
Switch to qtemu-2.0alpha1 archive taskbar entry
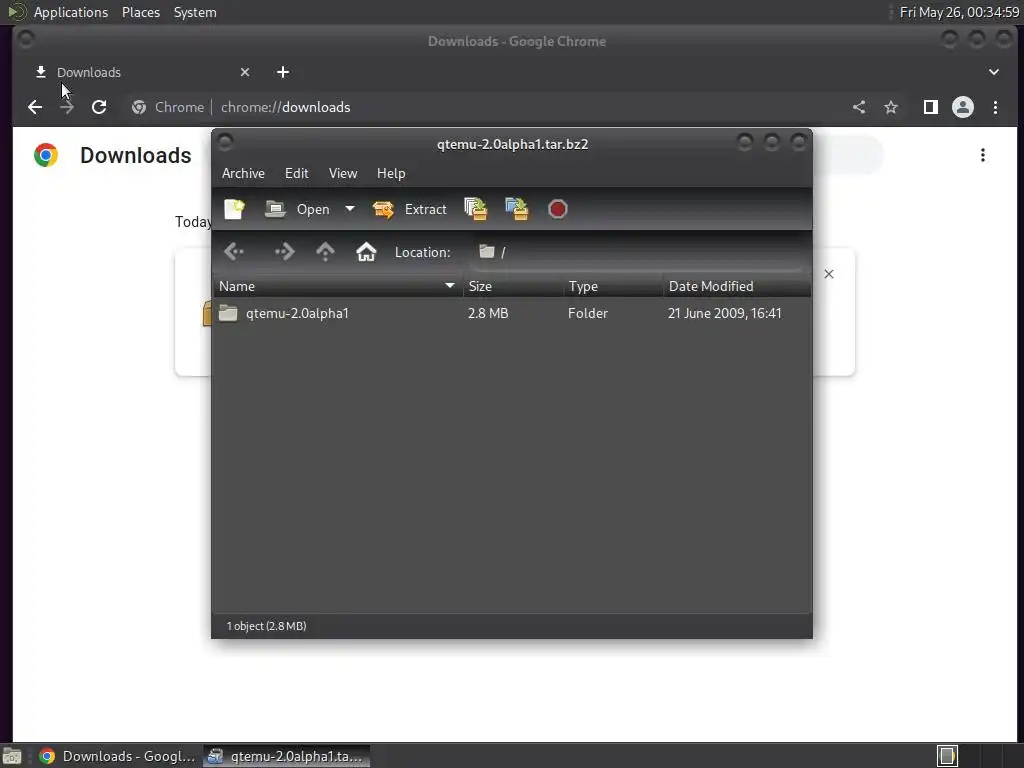point(287,756)
